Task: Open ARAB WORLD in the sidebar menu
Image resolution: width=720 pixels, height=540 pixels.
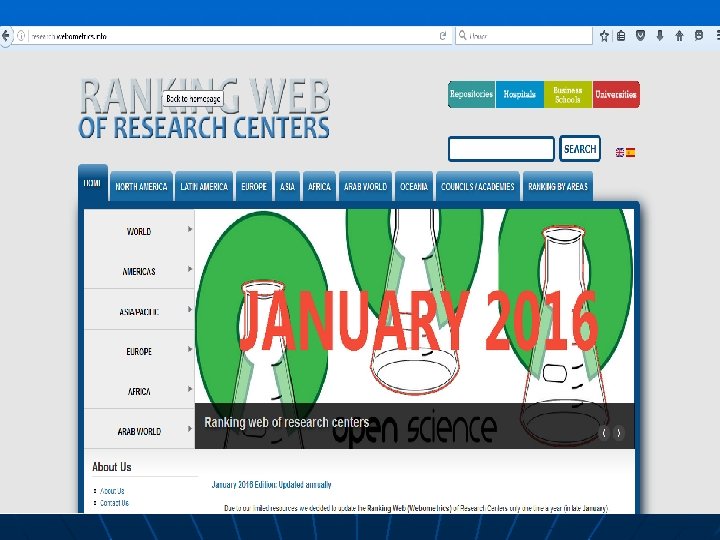Action: tap(139, 432)
